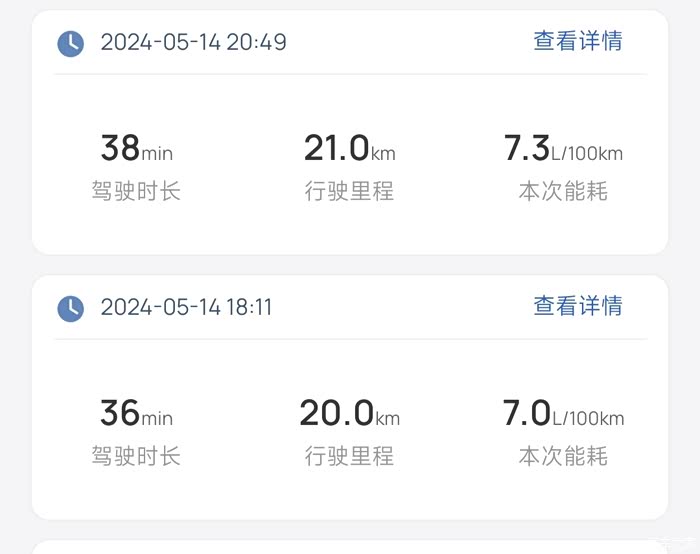Select the 2024-05-14 20:49 timestamp
700x554 pixels.
(x=193, y=42)
